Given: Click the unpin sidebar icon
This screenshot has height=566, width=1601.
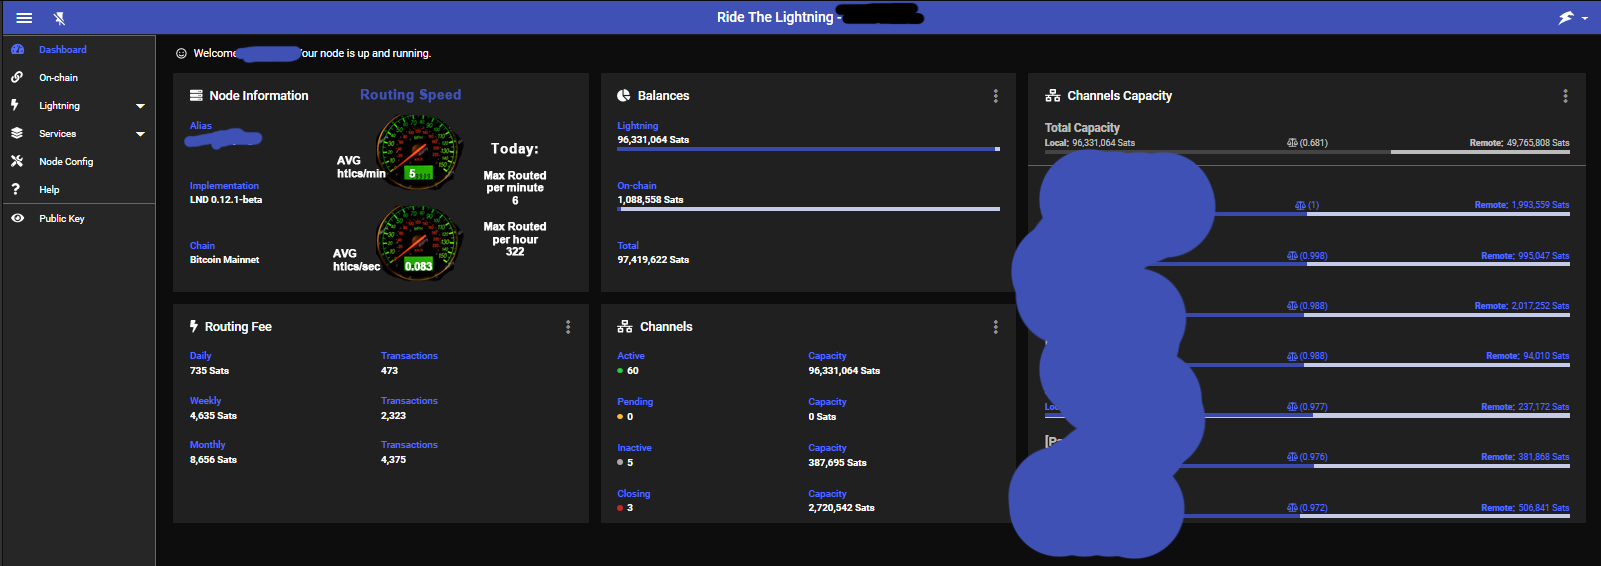Looking at the screenshot, I should tap(59, 18).
